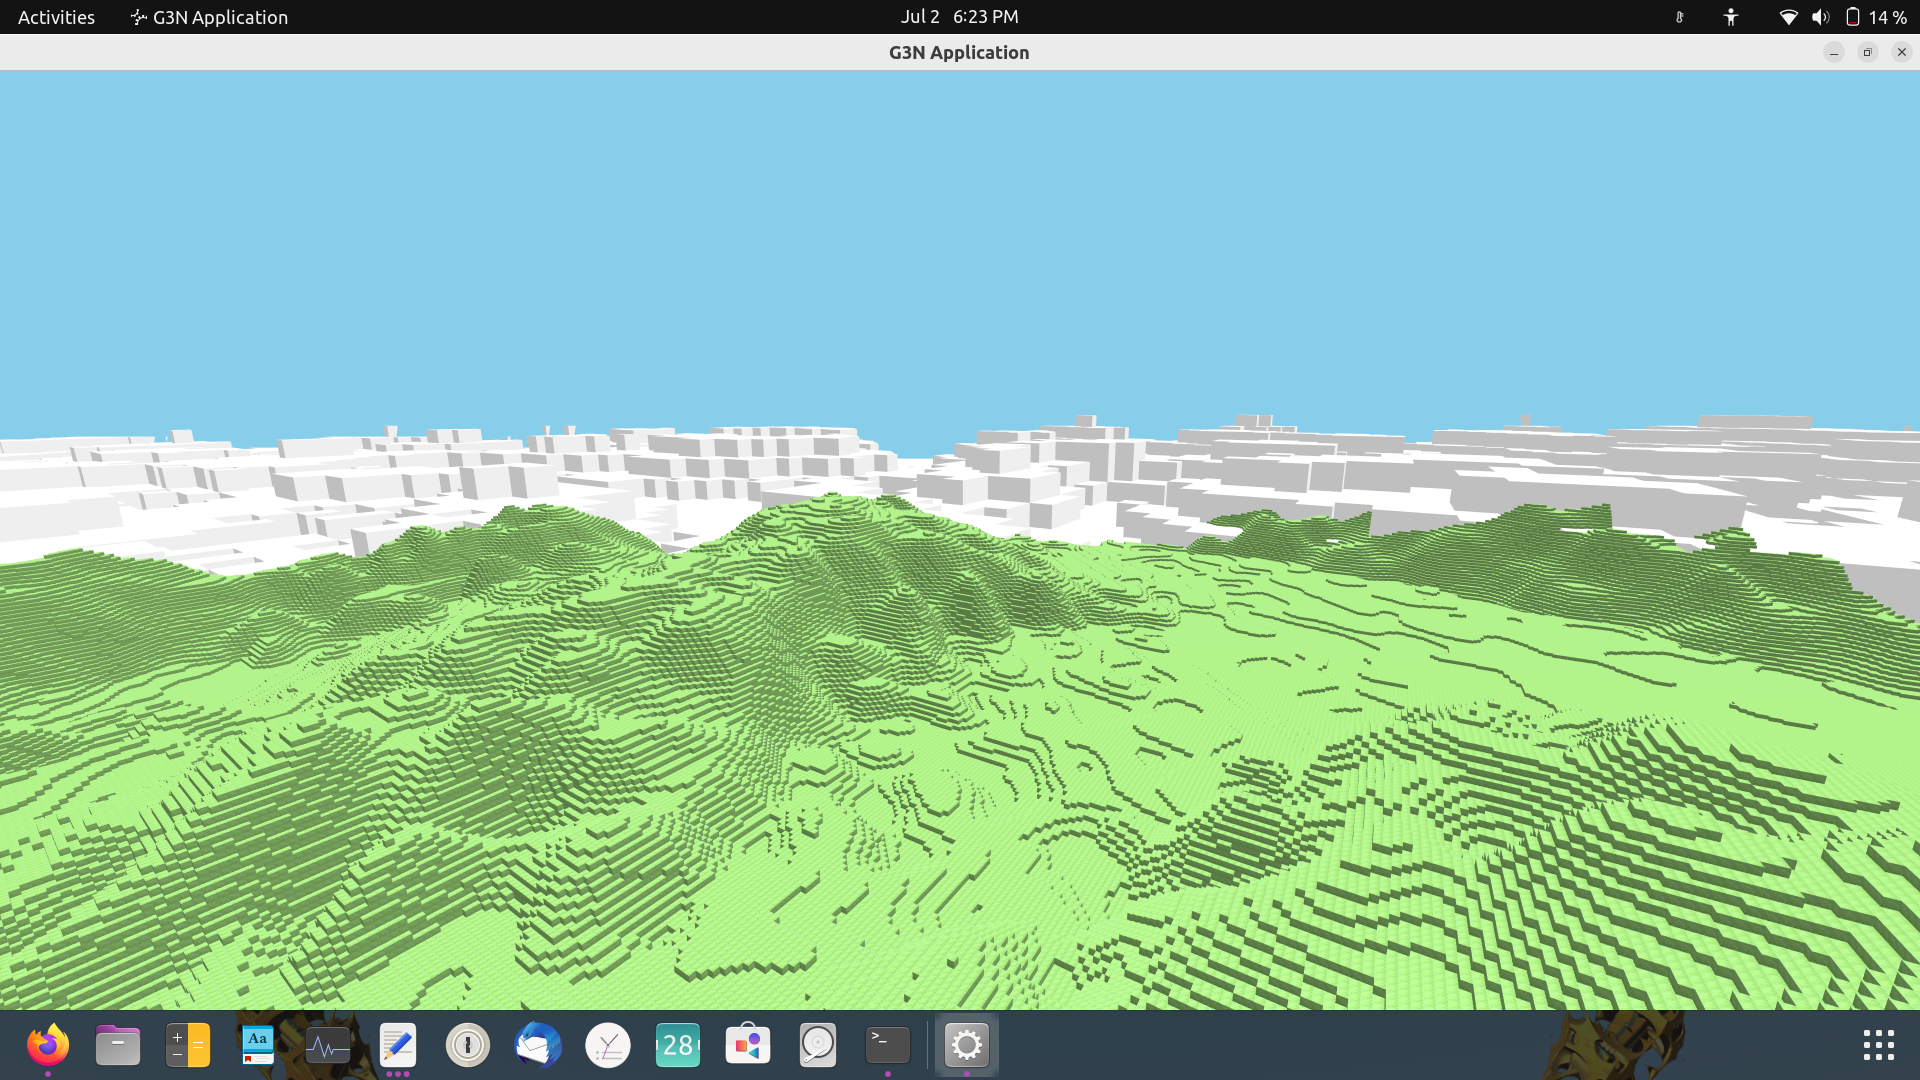This screenshot has height=1080, width=1920.
Task: Open Firefox from the dock
Action: pos(48,1046)
